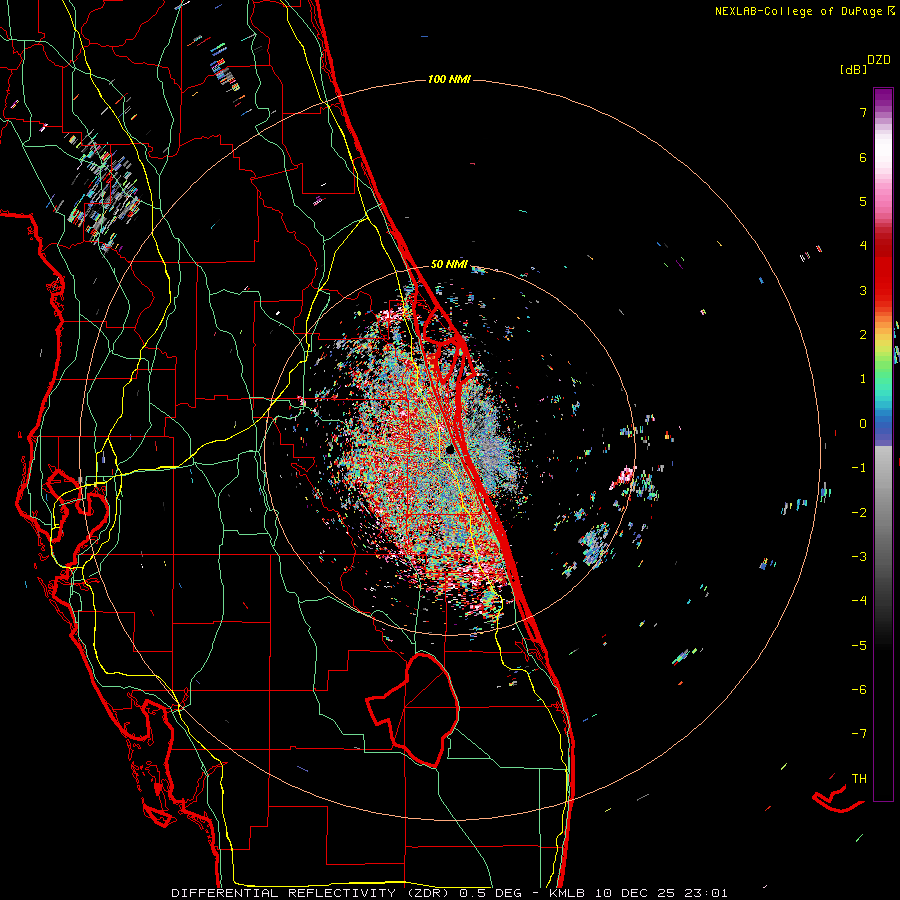The image size is (900, 900).
Task: Click the DZD product label above color scale
Action: coord(879,60)
